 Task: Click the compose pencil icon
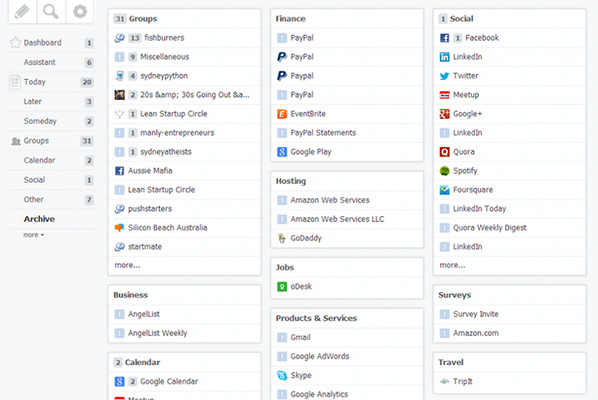[22, 11]
